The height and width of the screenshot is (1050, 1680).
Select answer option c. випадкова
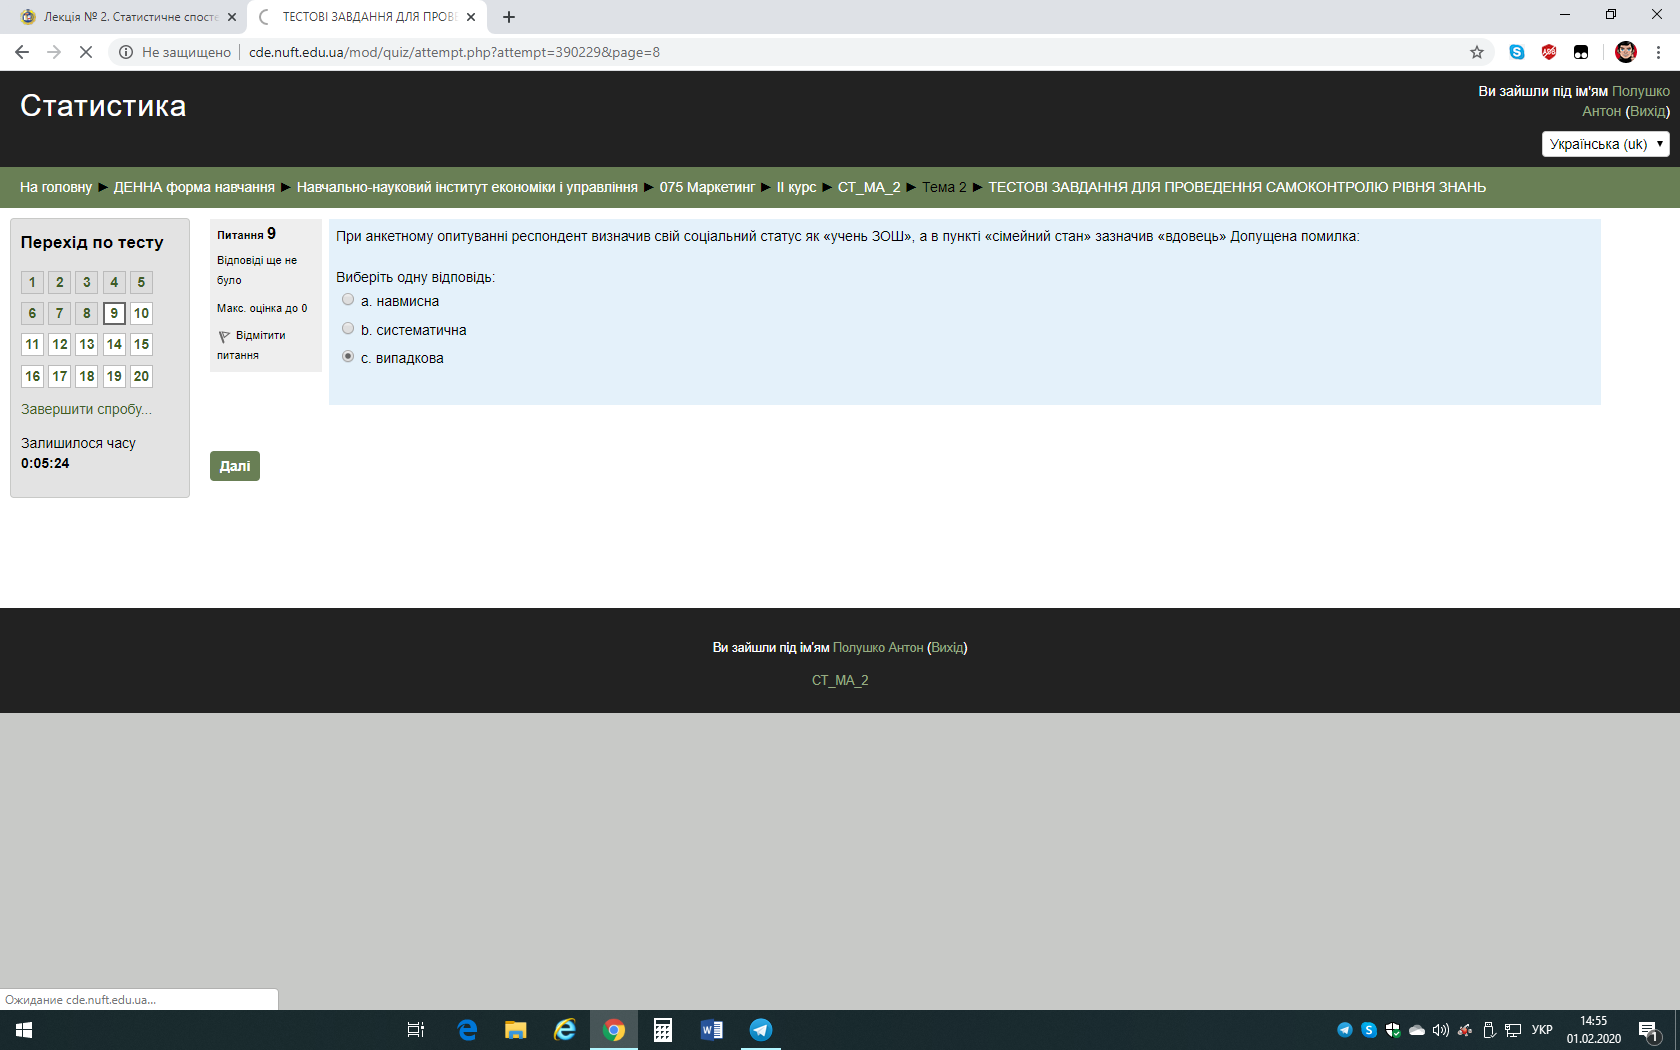click(348, 357)
